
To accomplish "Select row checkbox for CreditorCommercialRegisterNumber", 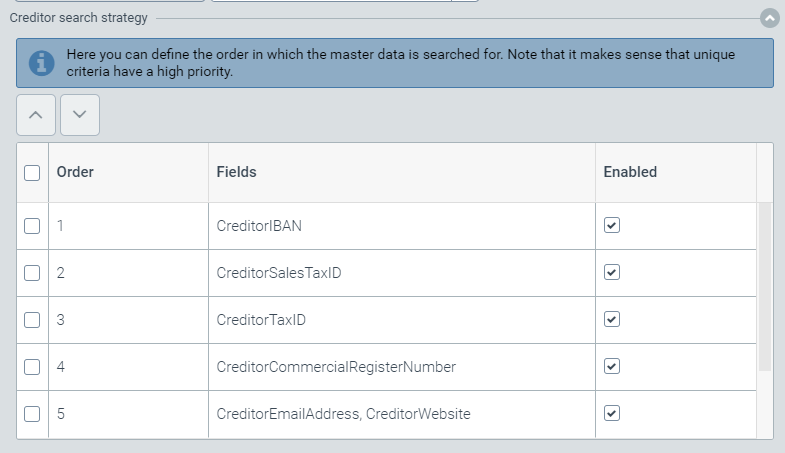I will (32, 367).
